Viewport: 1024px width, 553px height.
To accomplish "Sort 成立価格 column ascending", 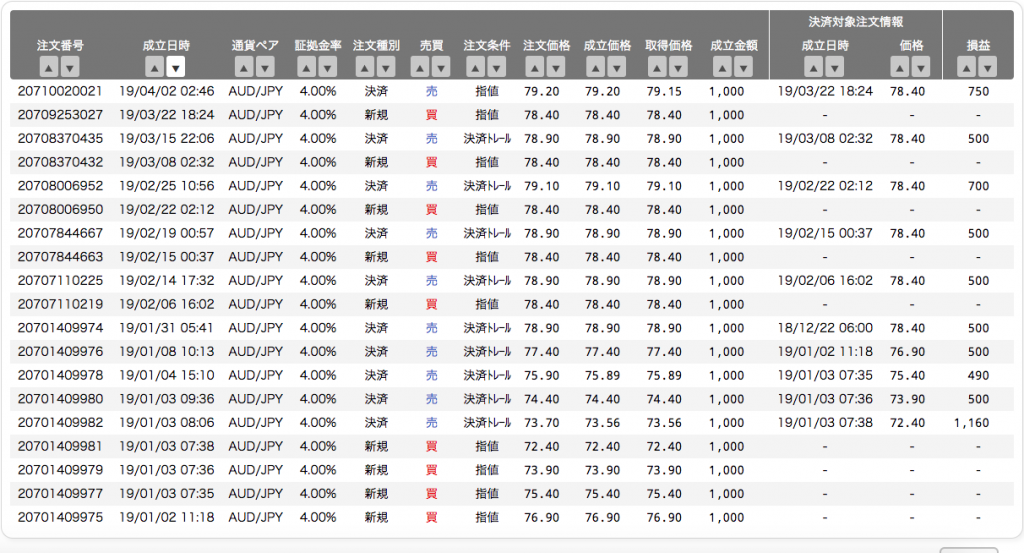I will (595, 67).
